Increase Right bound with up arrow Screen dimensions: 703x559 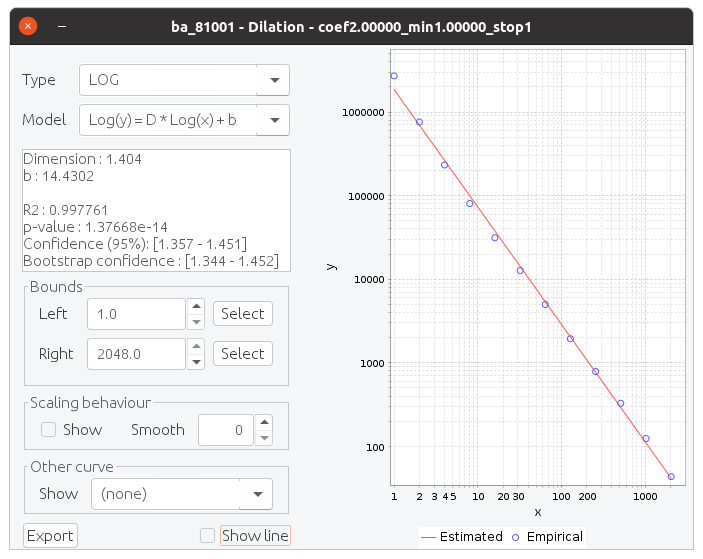coord(197,347)
